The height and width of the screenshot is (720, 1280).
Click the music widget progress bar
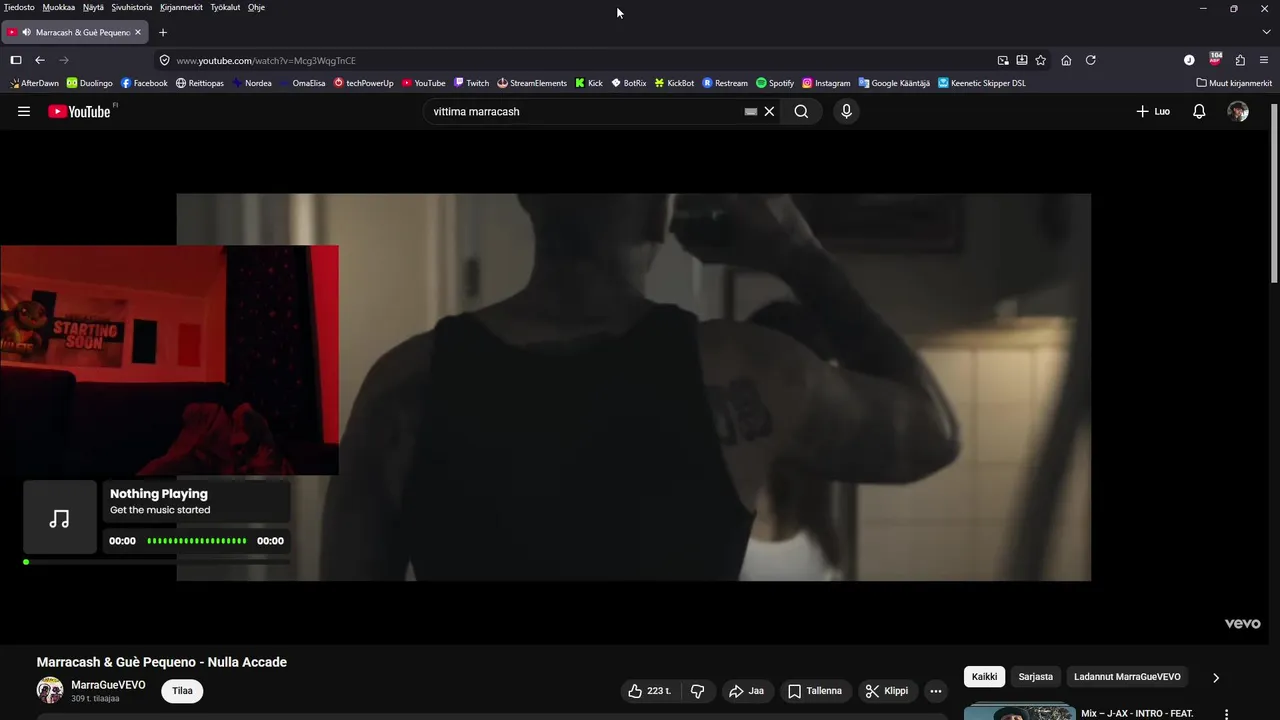coord(157,562)
